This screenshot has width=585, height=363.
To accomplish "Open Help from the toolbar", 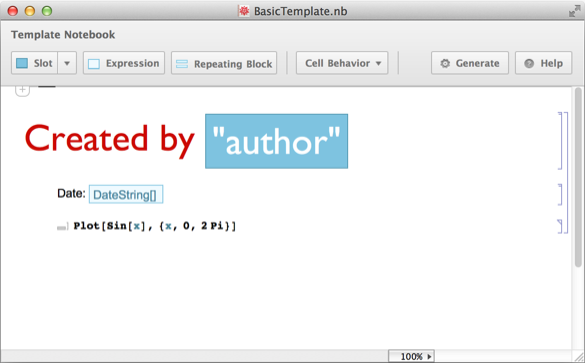I will [x=544, y=63].
